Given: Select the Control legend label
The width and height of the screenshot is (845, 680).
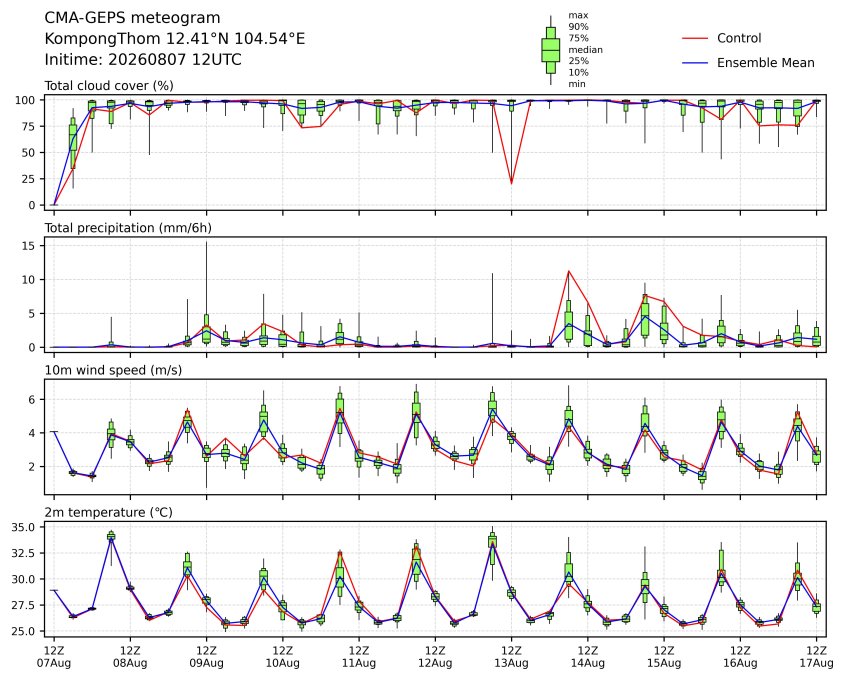Looking at the screenshot, I should (739, 38).
